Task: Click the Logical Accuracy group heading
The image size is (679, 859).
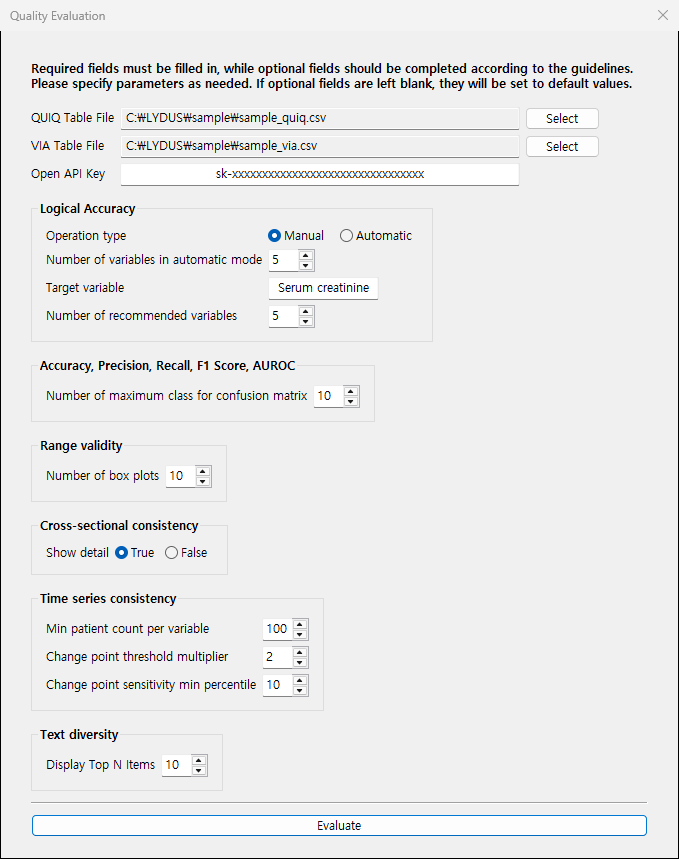Action: click(88, 209)
